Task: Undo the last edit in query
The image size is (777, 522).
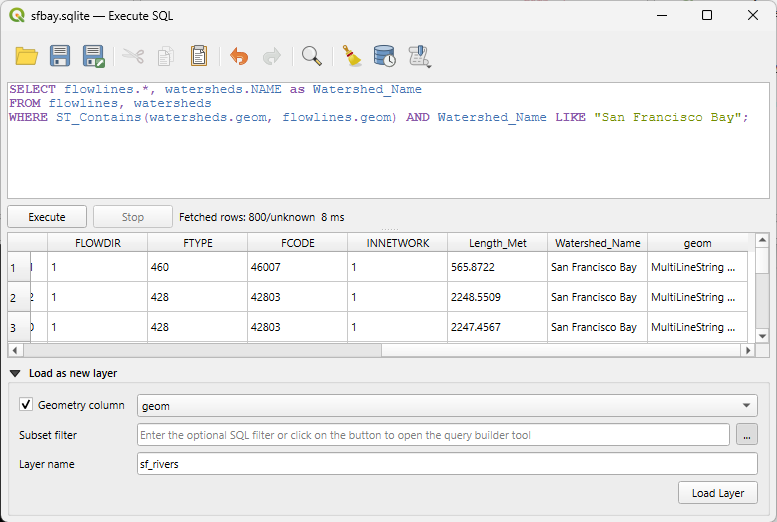Action: [x=238, y=56]
